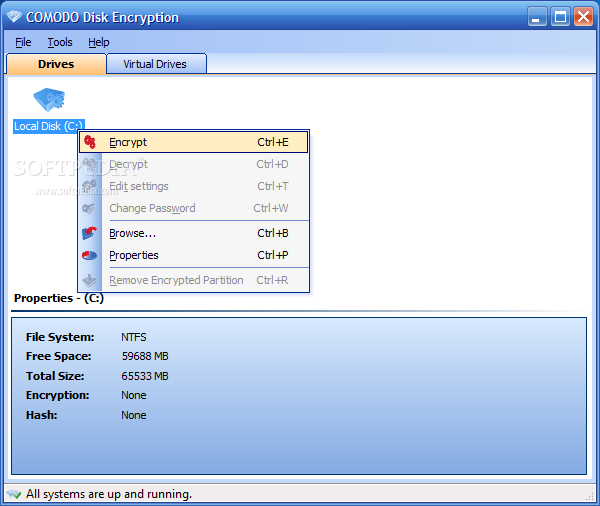Open the Tools menu
Image resolution: width=600 pixels, height=506 pixels.
pyautogui.click(x=60, y=42)
